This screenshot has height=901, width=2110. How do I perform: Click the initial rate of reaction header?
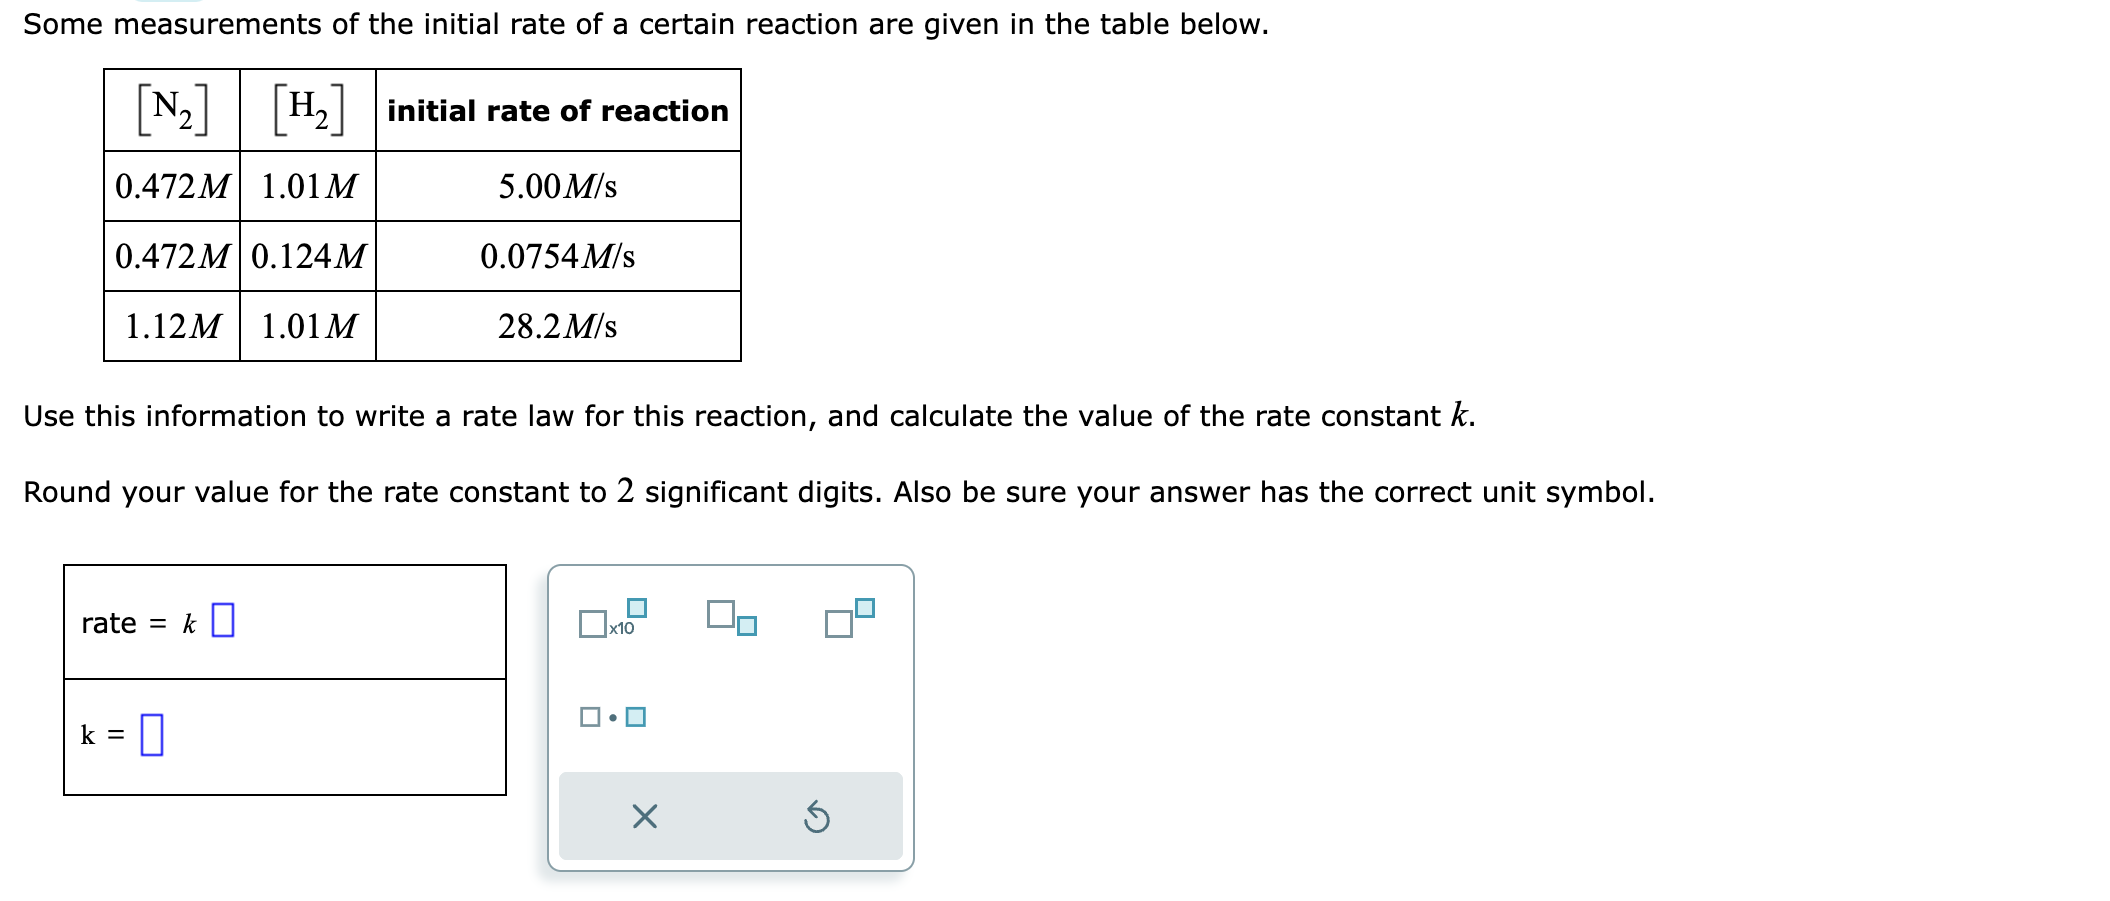pos(558,110)
